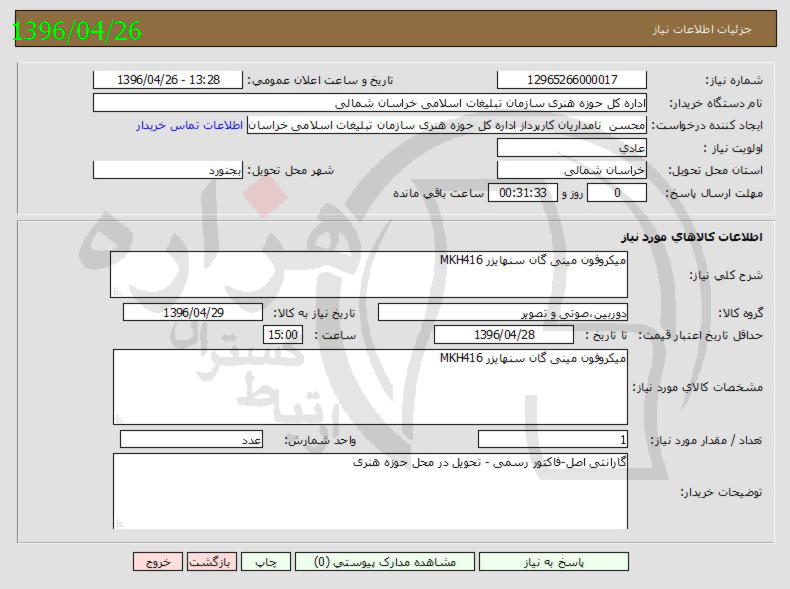Click the announcement date field 1396/04/26 - 13:28
Viewport: 790px width, 589px height.
coord(168,80)
